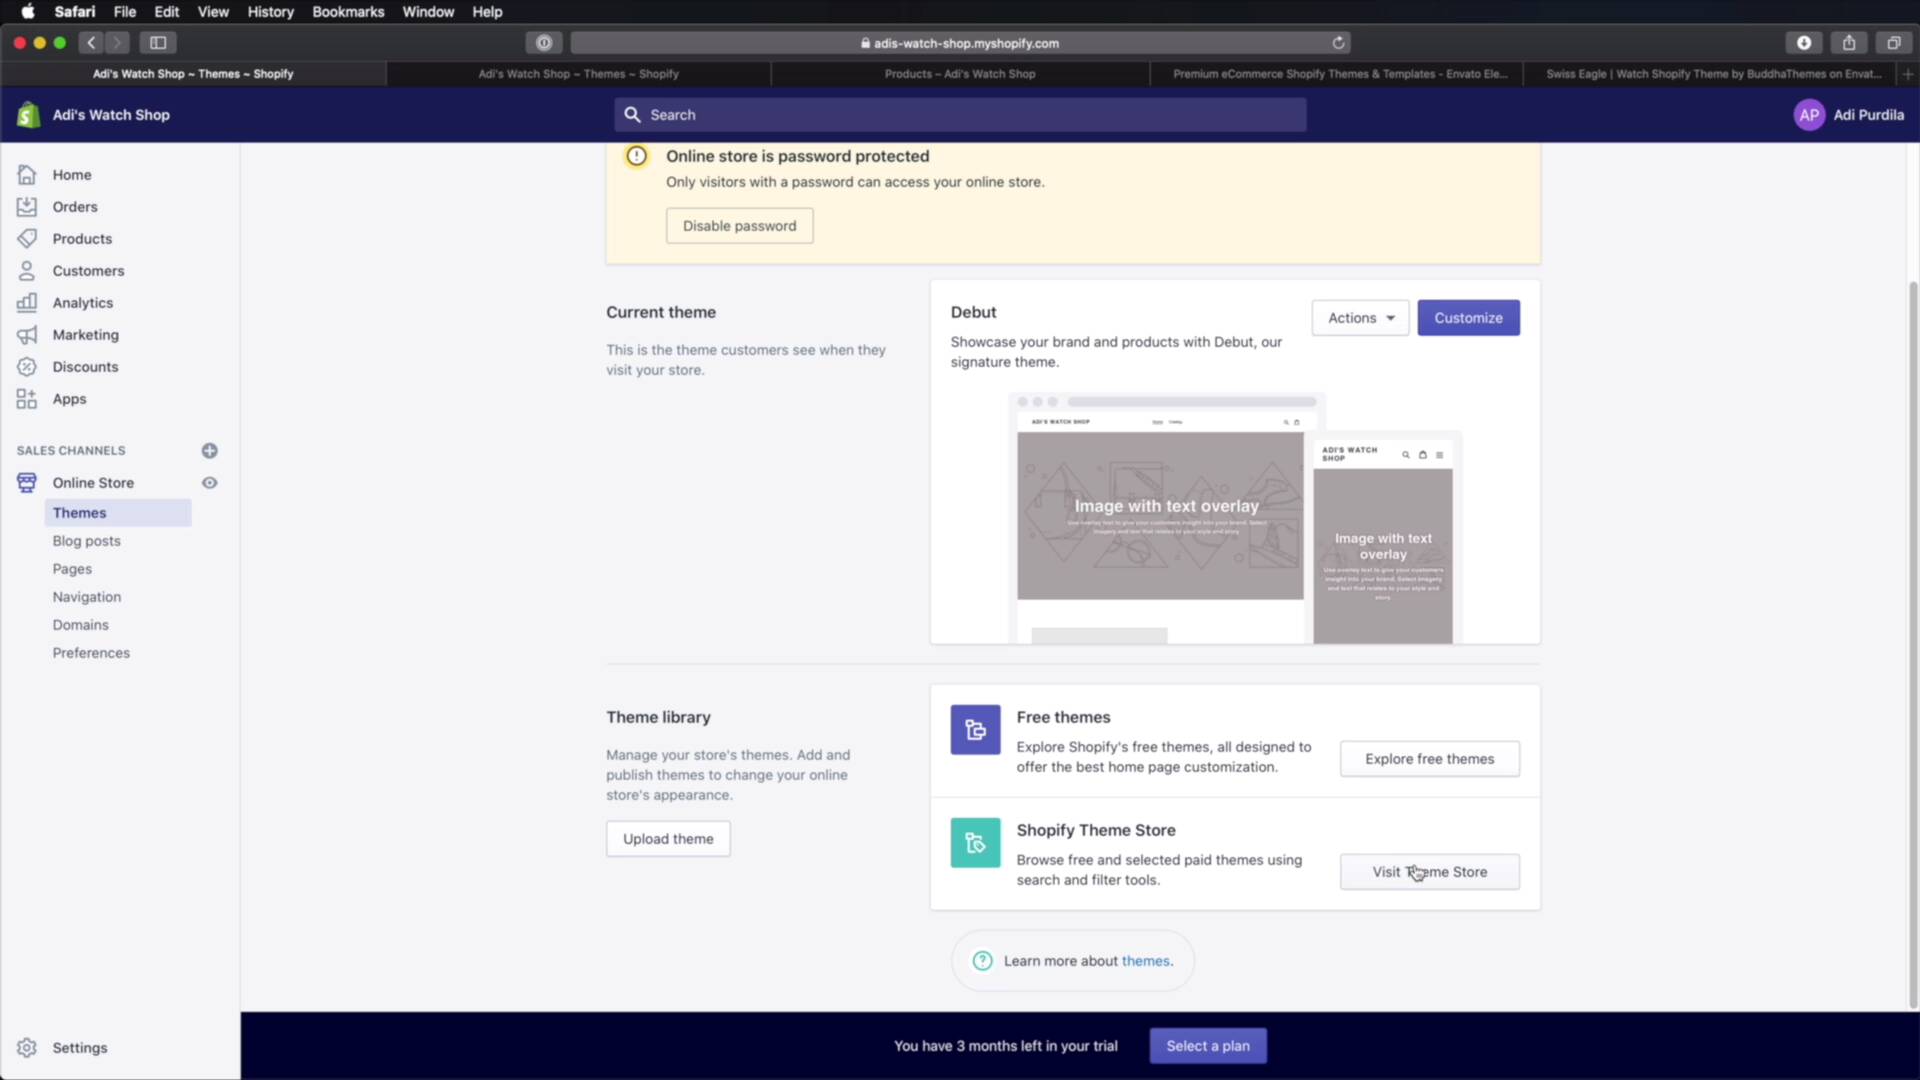The height and width of the screenshot is (1080, 1920).
Task: Open the Bookmarks menu in menu bar
Action: [x=347, y=12]
